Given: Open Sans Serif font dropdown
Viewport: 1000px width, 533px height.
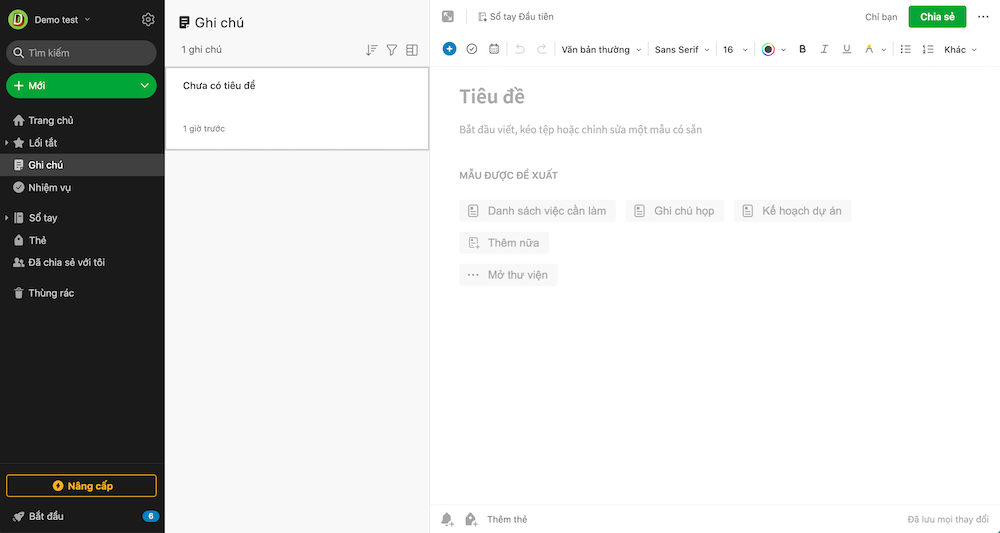Looking at the screenshot, I should coord(682,50).
